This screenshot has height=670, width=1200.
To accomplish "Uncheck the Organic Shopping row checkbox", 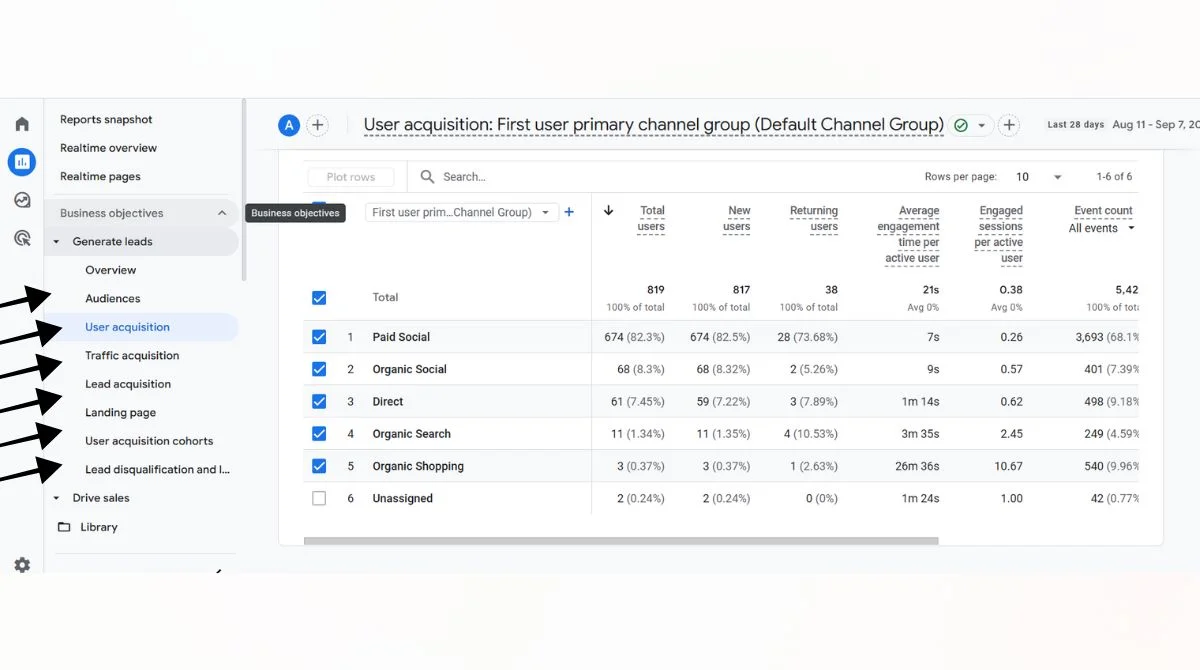I will pyautogui.click(x=319, y=466).
